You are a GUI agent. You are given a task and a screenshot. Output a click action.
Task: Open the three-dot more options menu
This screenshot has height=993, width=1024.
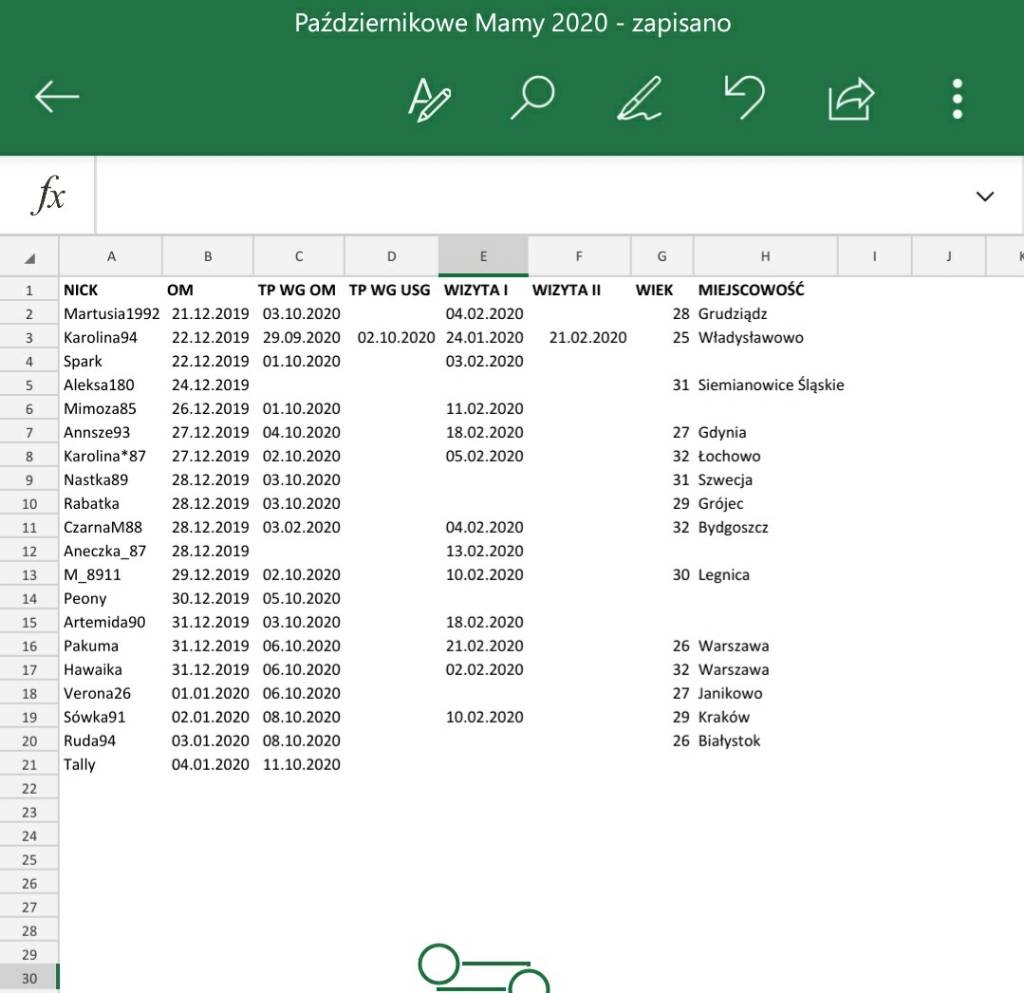(957, 99)
